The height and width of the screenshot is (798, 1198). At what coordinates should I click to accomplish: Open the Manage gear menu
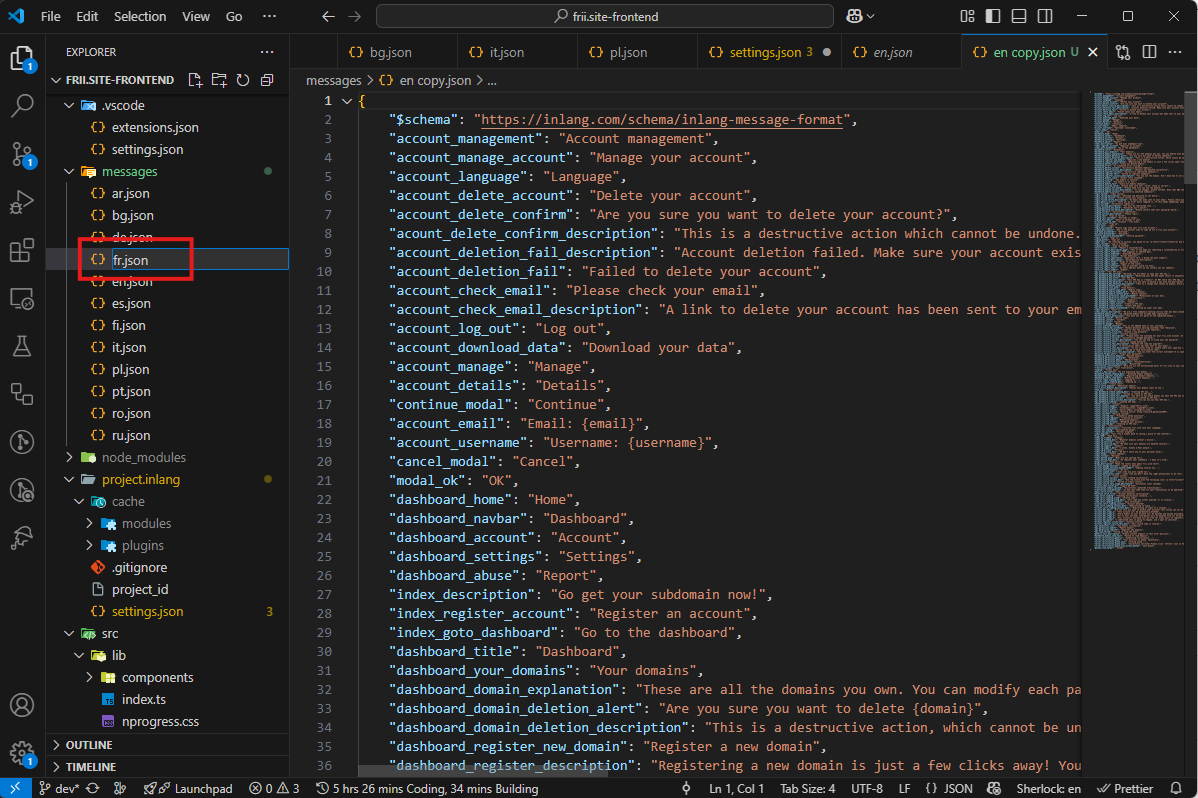(22, 754)
